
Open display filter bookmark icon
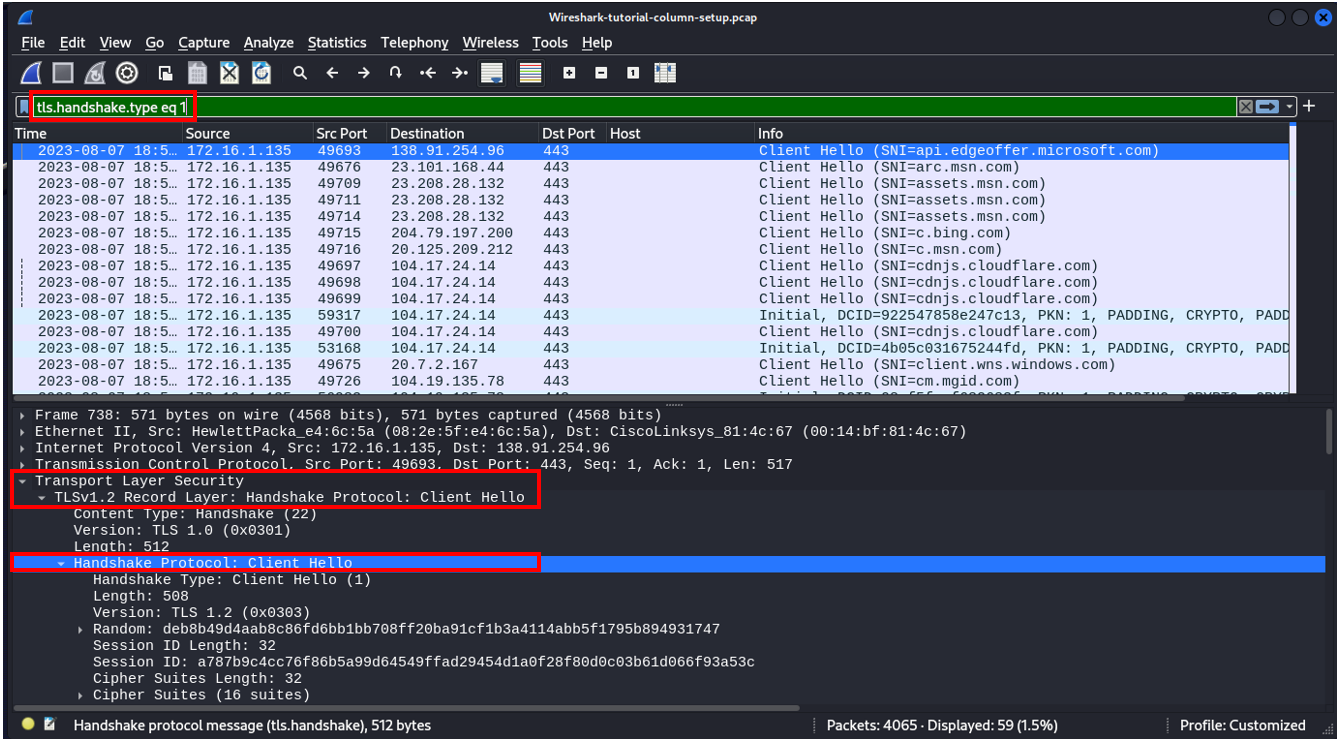click(24, 106)
